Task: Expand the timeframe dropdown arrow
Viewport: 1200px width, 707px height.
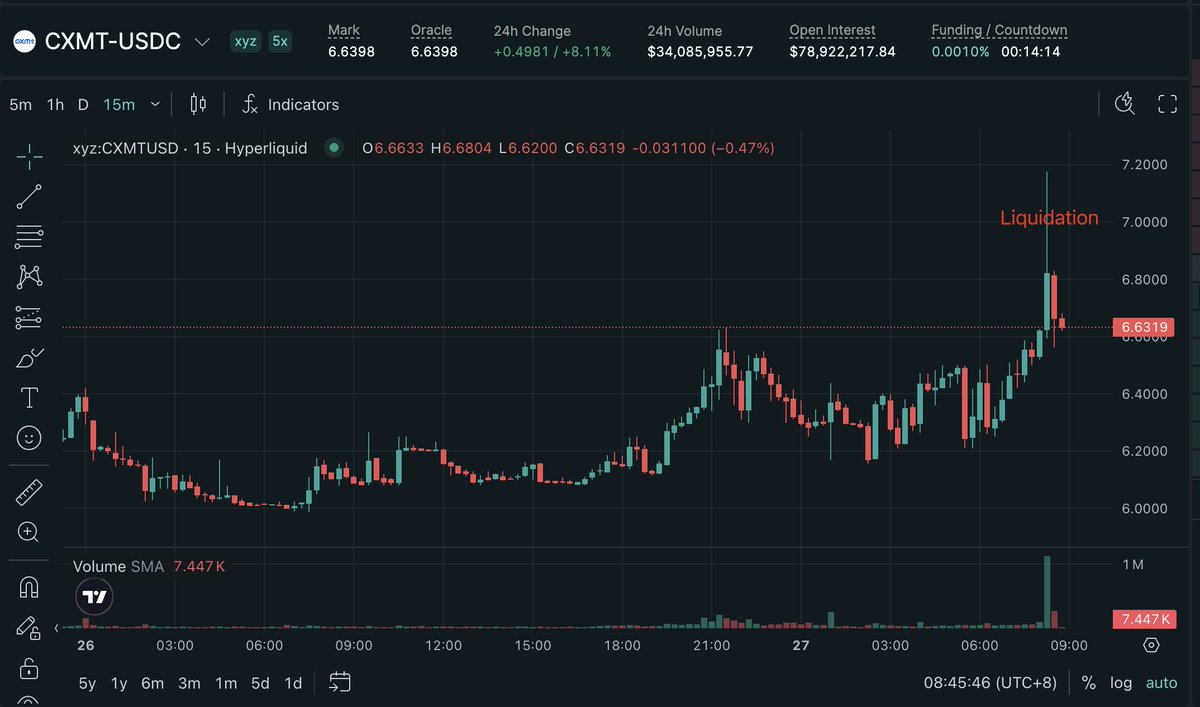Action: click(155, 104)
